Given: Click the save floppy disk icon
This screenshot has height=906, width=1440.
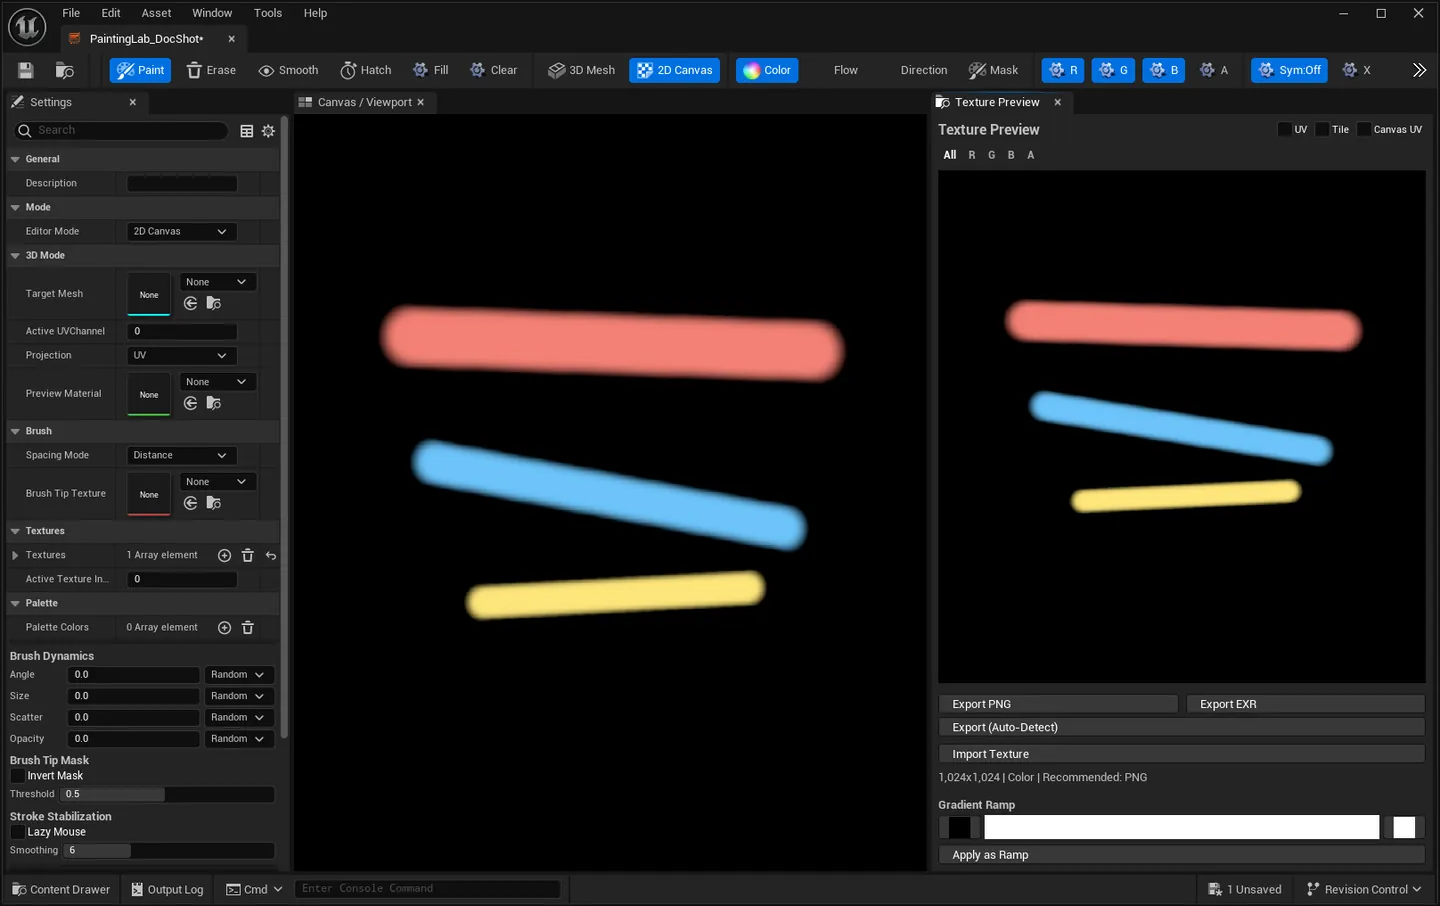Looking at the screenshot, I should pos(26,70).
